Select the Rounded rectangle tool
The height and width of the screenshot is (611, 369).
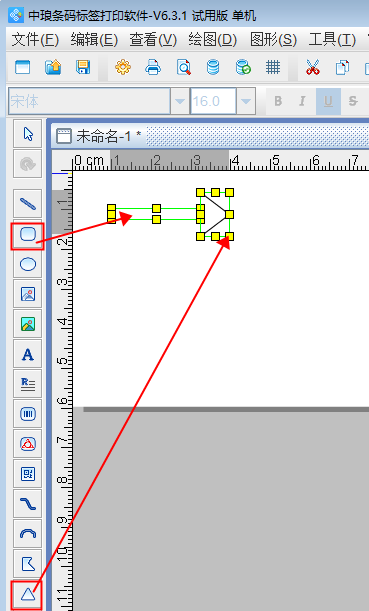tap(28, 234)
